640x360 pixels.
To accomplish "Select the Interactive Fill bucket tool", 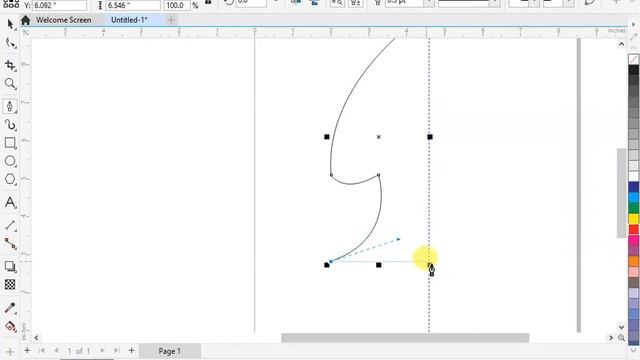I will [10, 327].
